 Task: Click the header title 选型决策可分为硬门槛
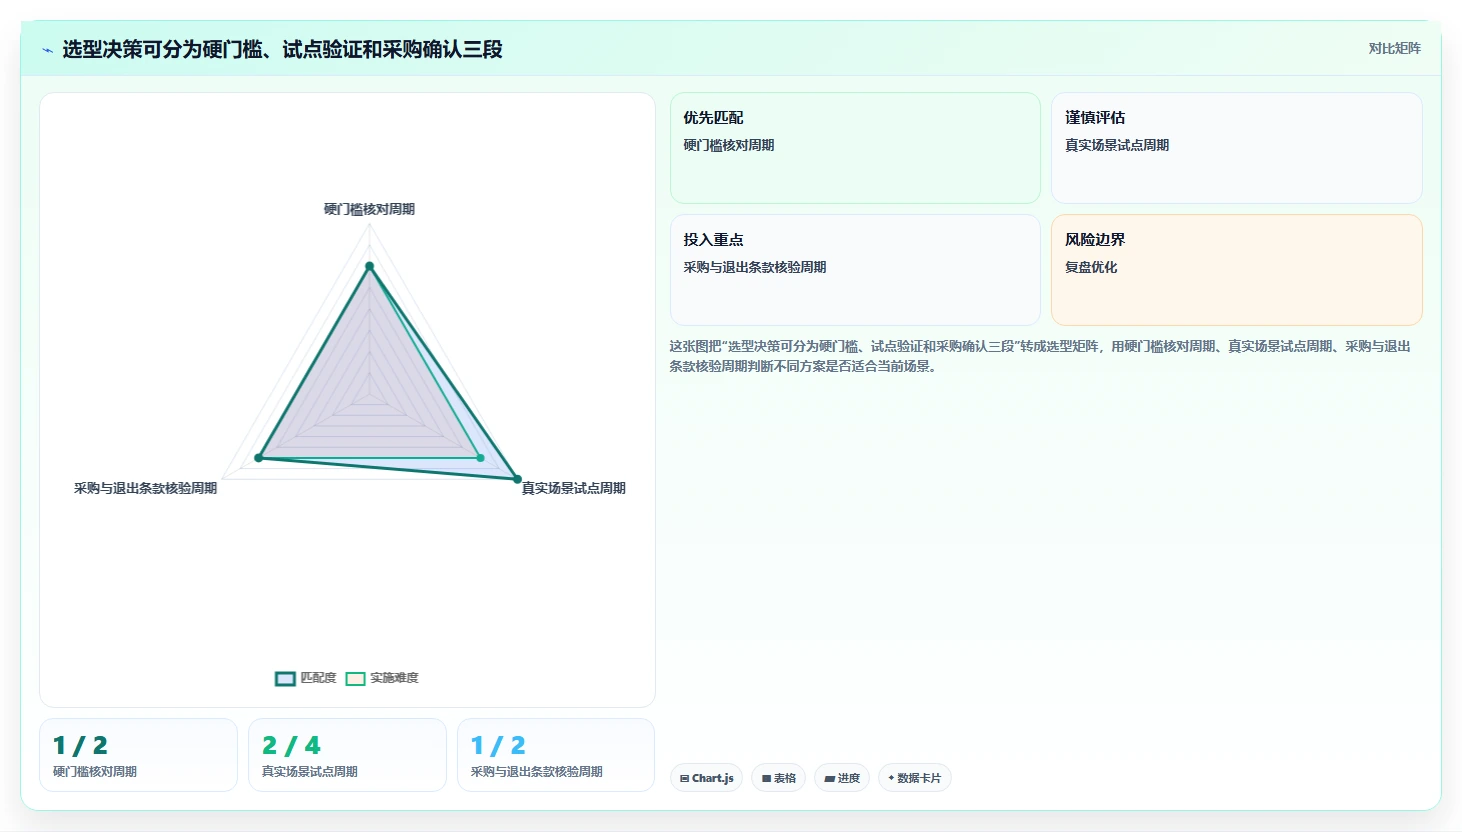282,49
